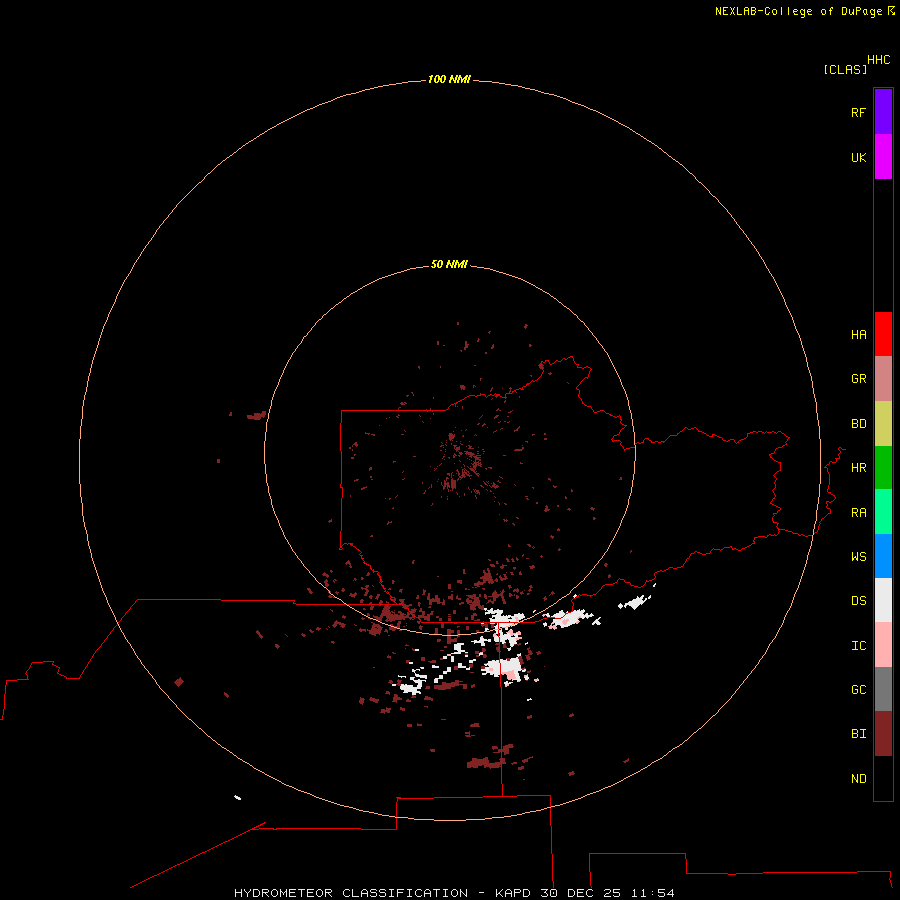
Task: Click the GR legend label
Action: coord(858,379)
